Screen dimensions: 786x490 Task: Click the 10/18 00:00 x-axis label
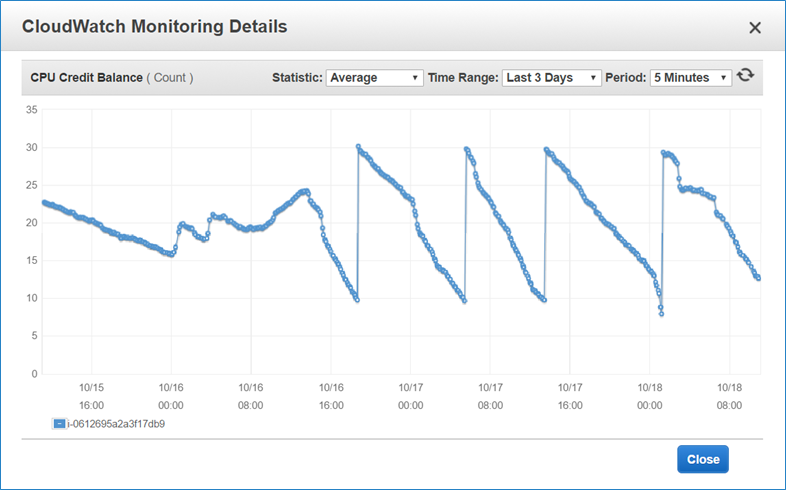coord(650,396)
